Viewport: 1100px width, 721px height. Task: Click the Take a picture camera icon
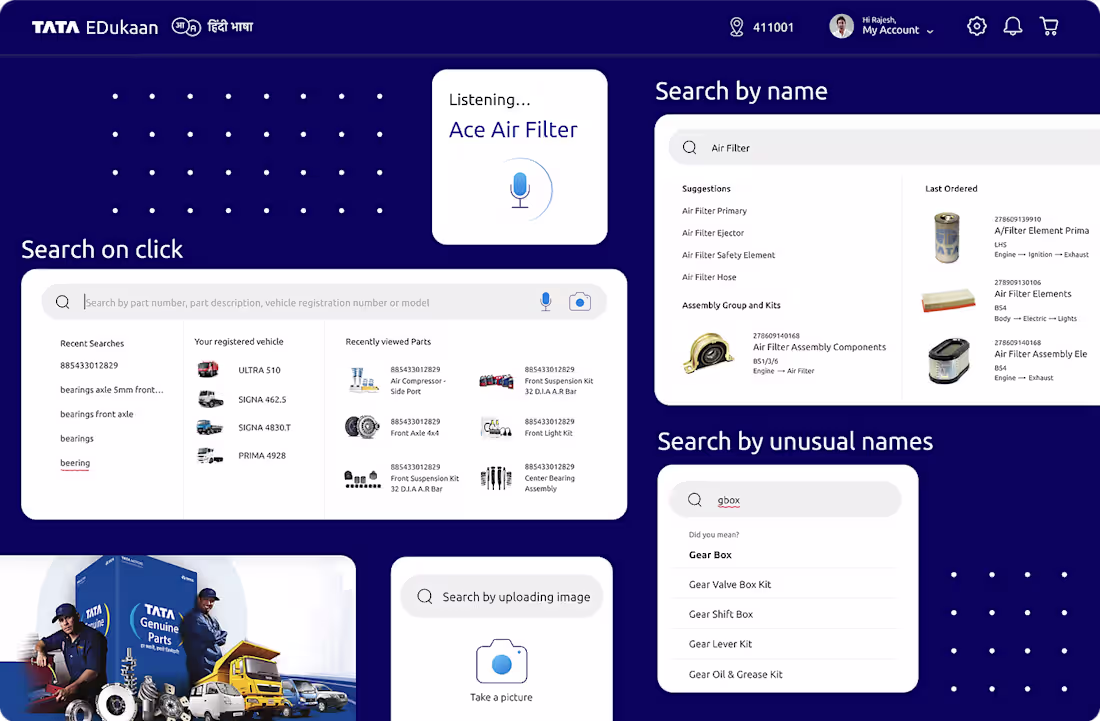[502, 661]
